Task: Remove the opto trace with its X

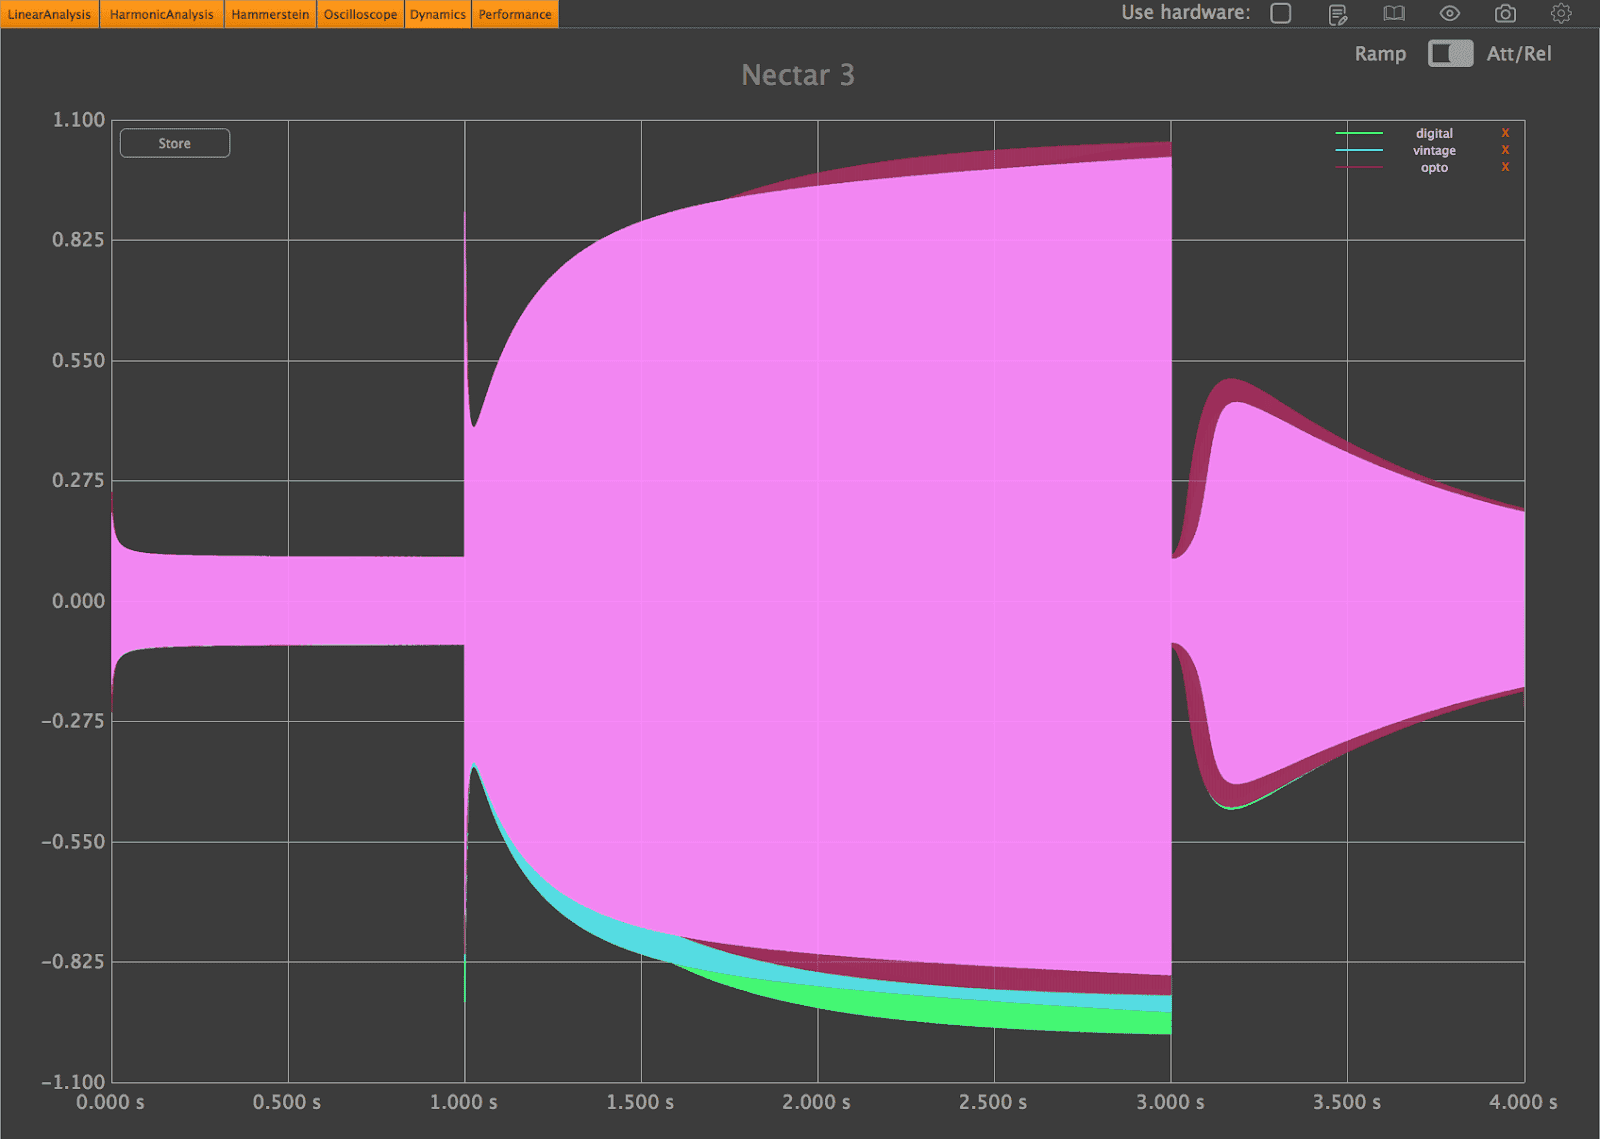Action: click(1505, 167)
